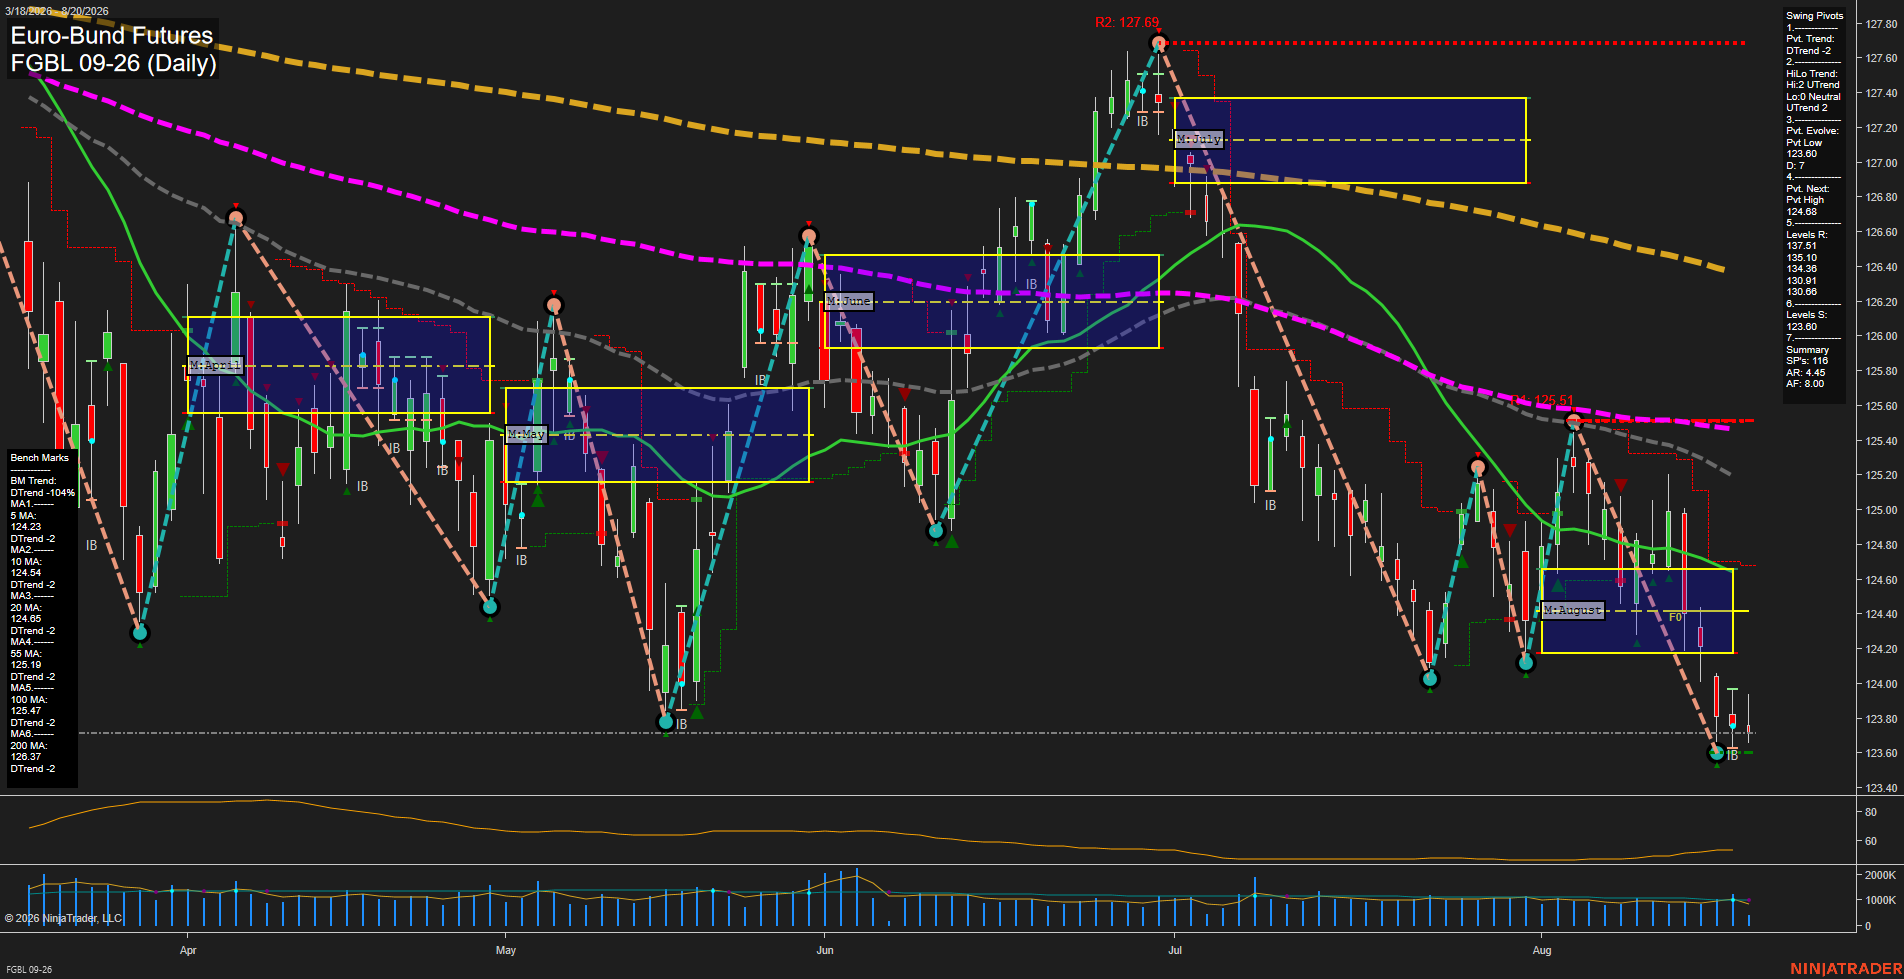Image resolution: width=1904 pixels, height=979 pixels.
Task: Click the M:April monthly box label
Action: [x=215, y=366]
